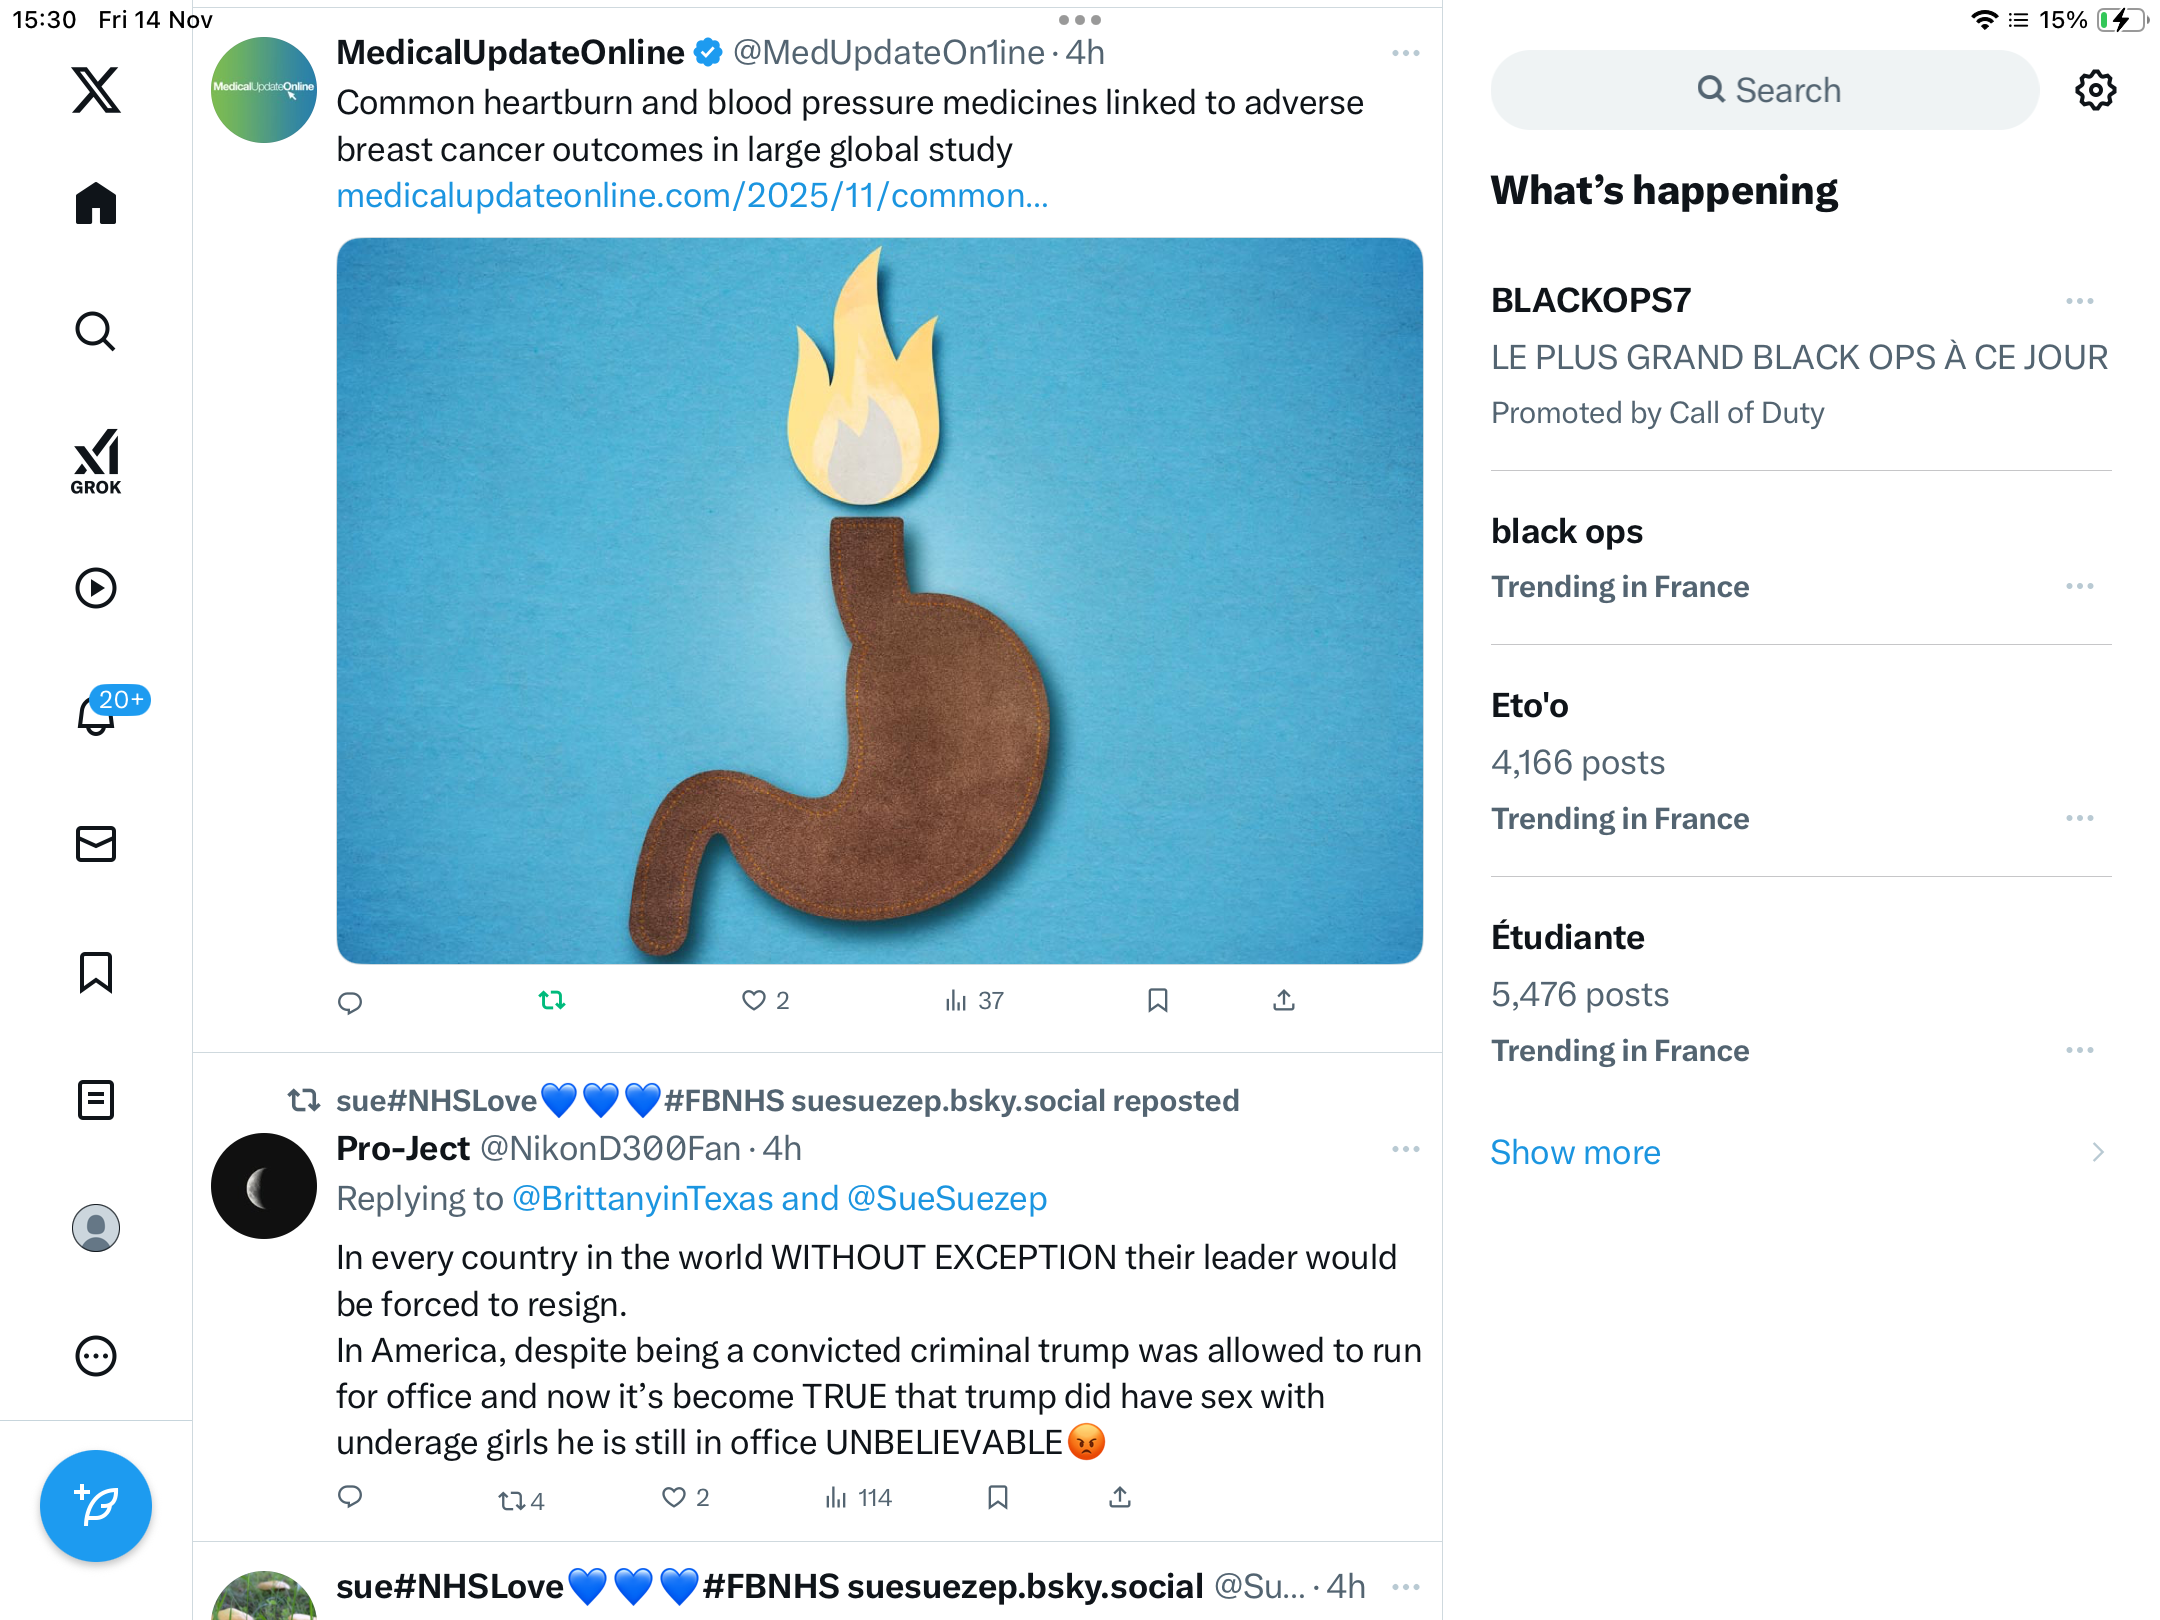Open search settings gear
This screenshot has width=2160, height=1620.
2095,90
